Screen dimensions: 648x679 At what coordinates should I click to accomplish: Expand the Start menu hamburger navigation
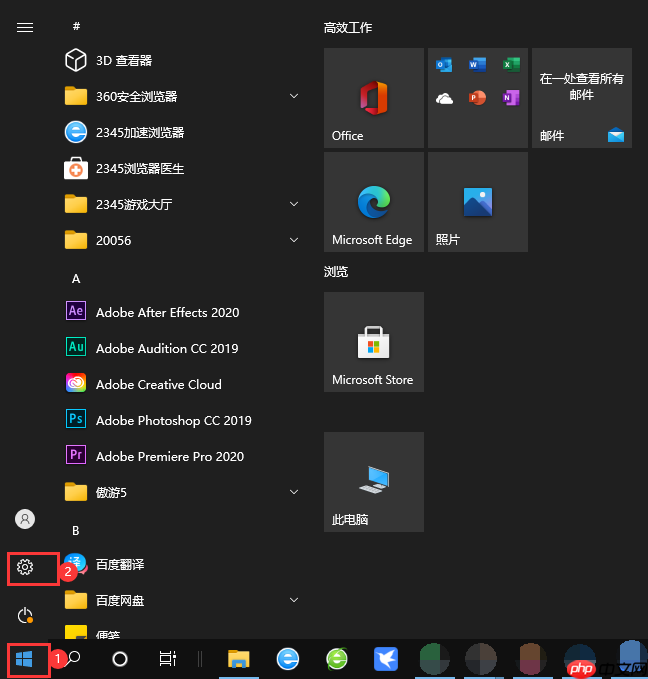(25, 28)
